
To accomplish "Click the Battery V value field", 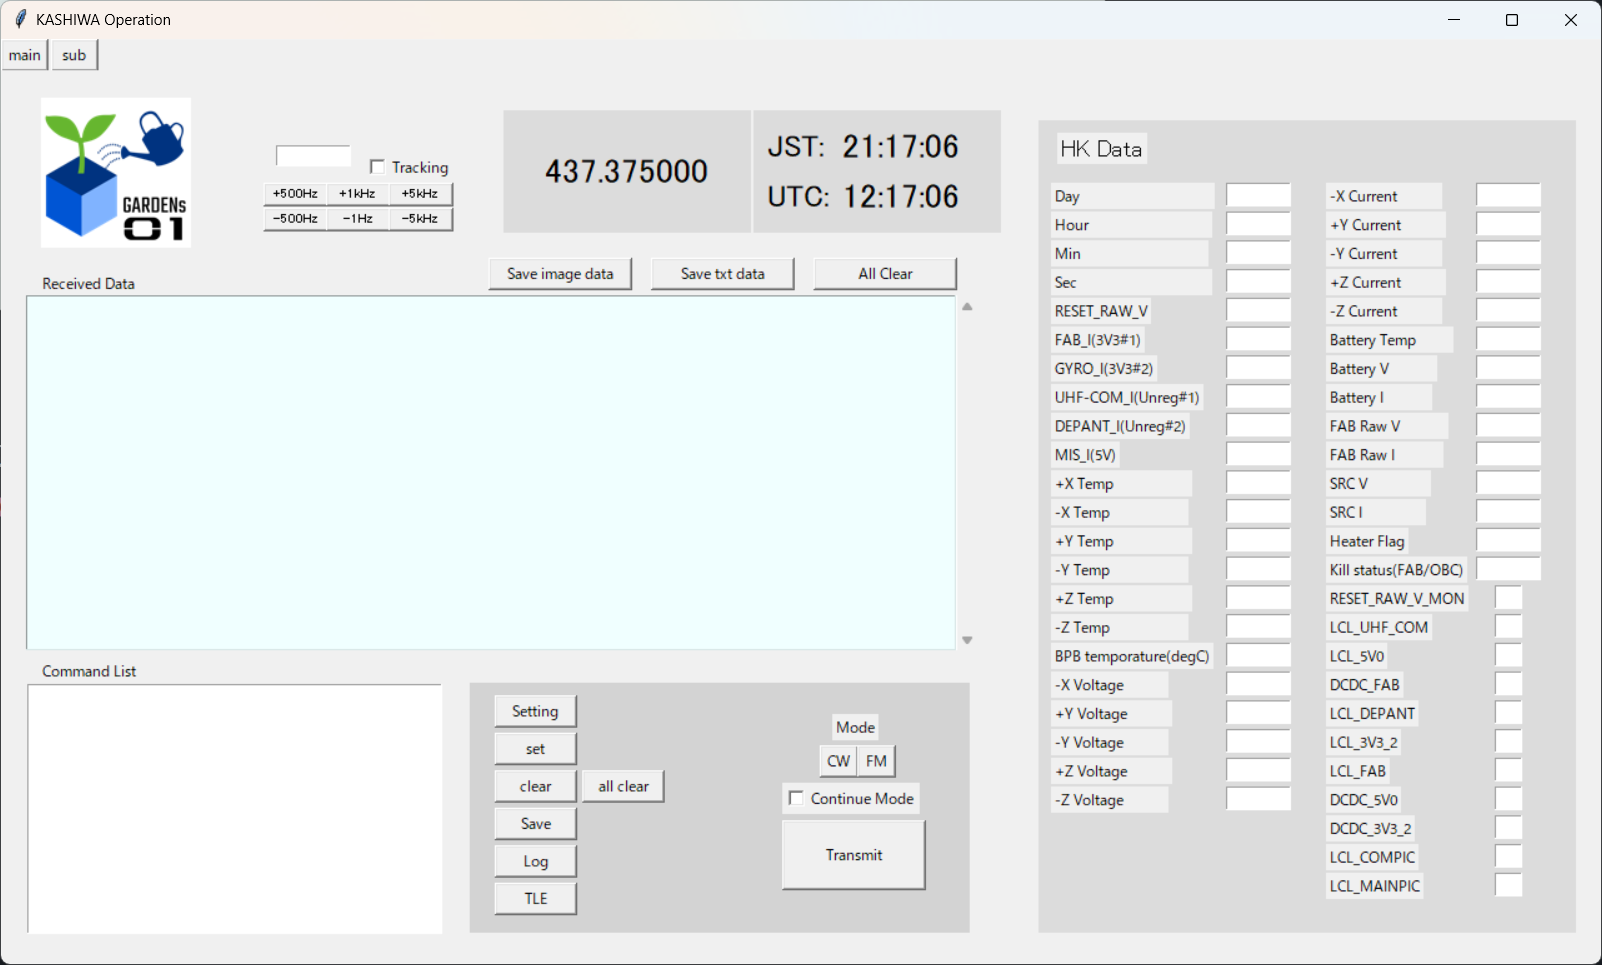I will pos(1508,368).
